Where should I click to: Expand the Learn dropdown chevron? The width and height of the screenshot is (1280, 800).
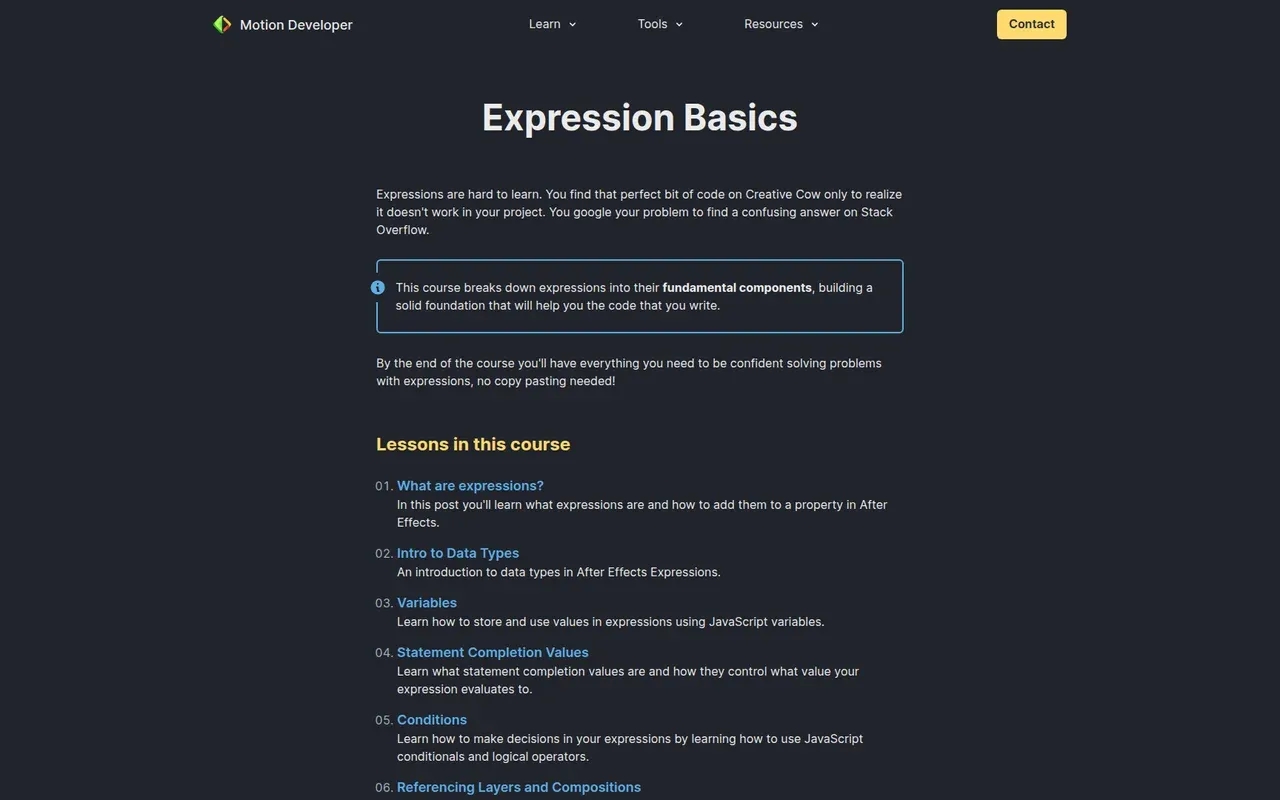coord(573,25)
